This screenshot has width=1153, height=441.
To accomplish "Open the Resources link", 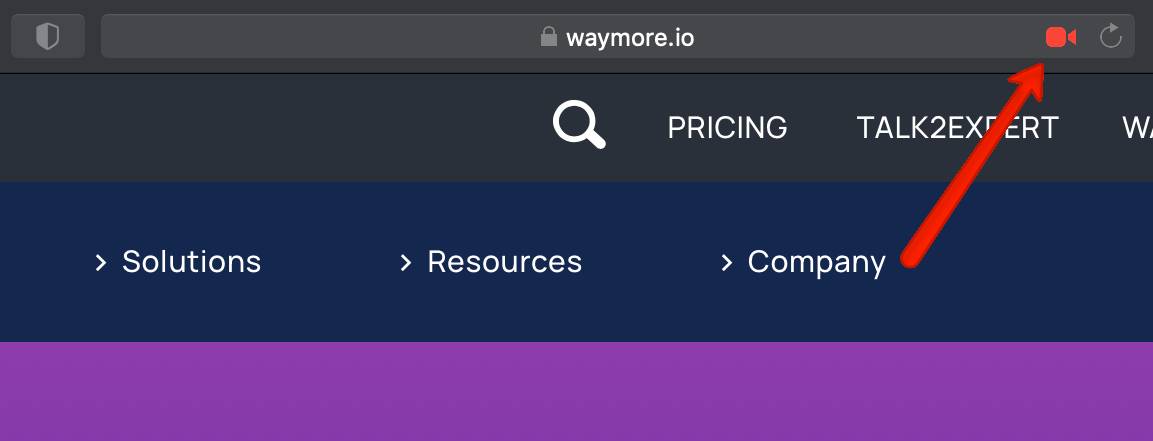I will tap(504, 262).
